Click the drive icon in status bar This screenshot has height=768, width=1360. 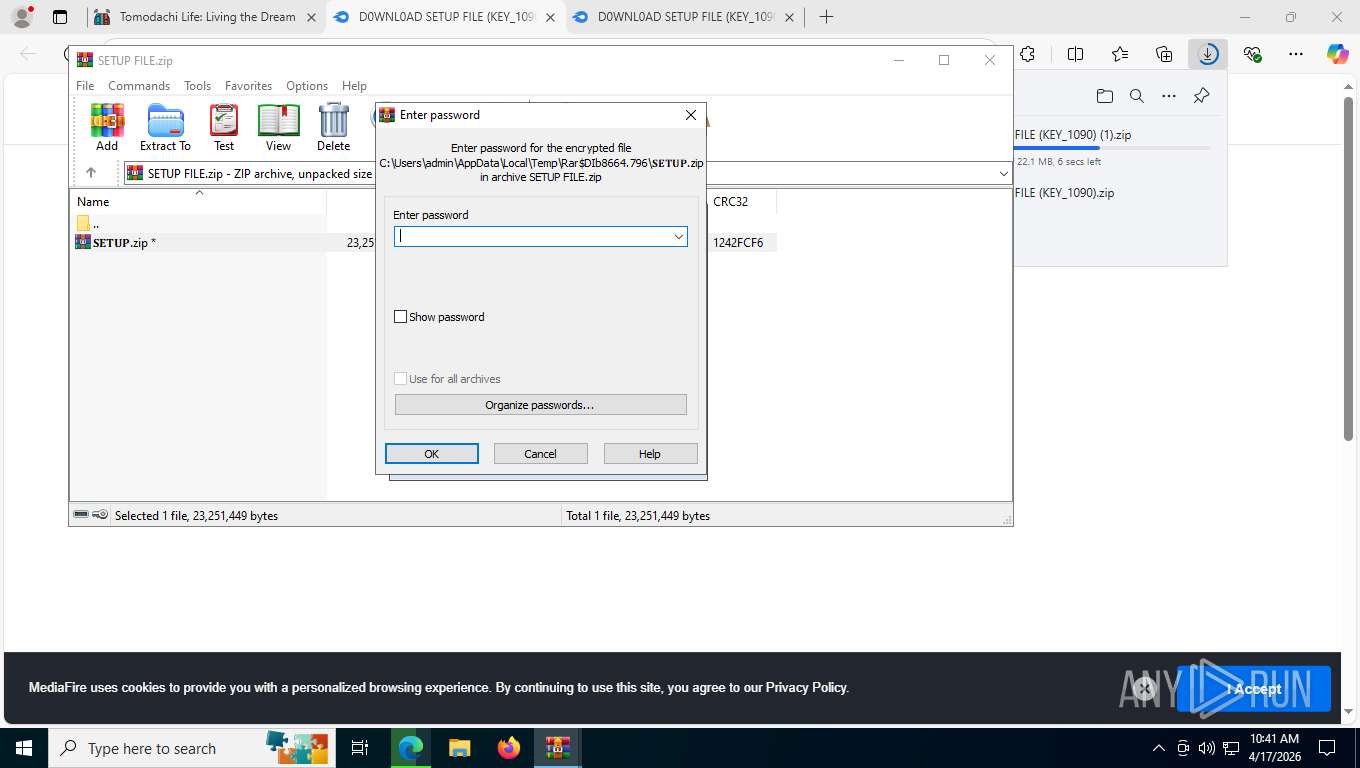coord(81,515)
